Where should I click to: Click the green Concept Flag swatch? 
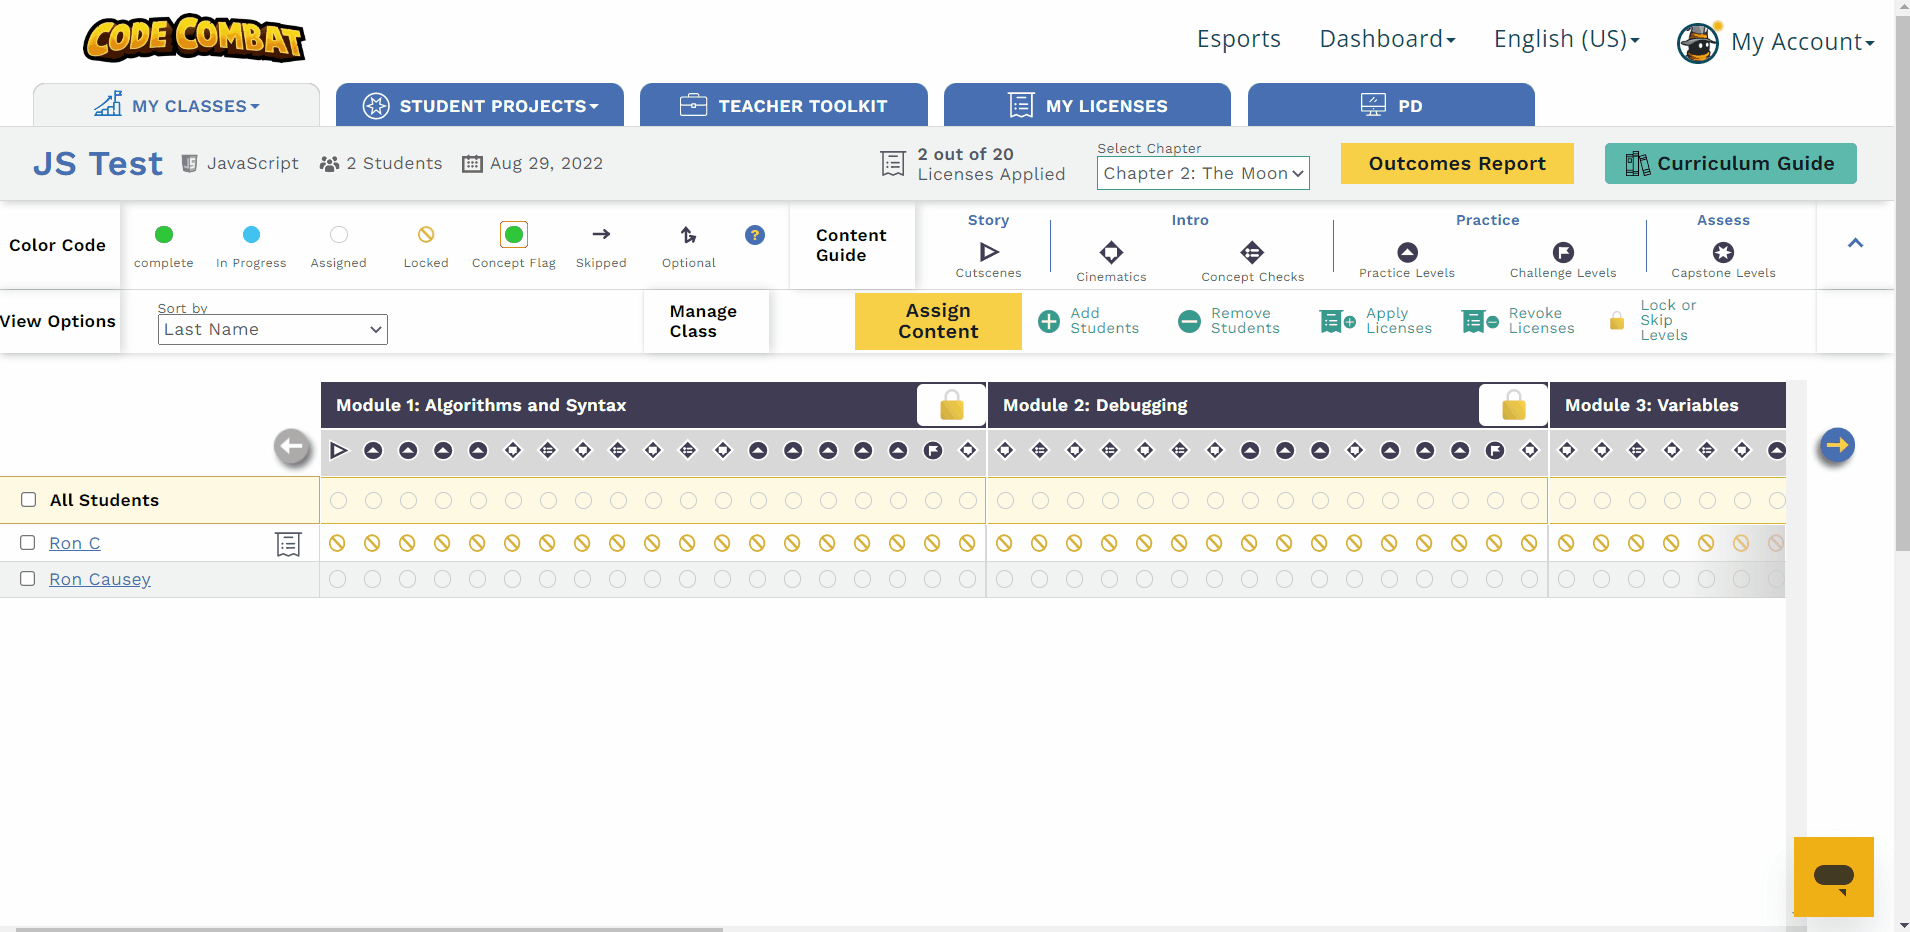(x=513, y=235)
